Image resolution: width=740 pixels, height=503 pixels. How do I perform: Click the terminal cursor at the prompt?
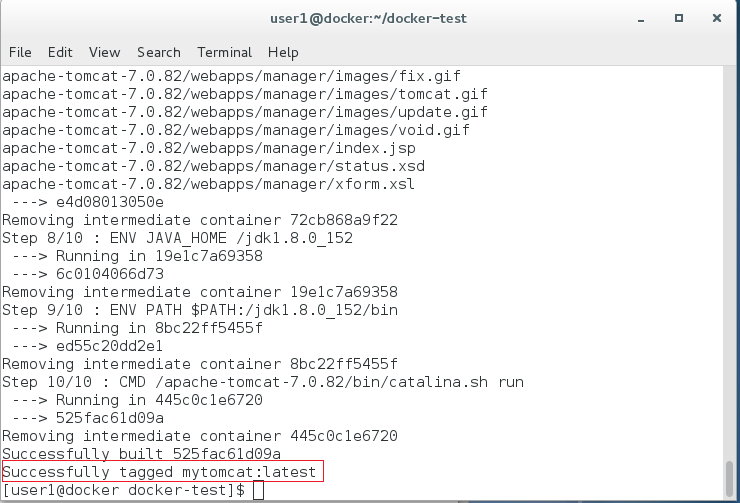click(259, 490)
